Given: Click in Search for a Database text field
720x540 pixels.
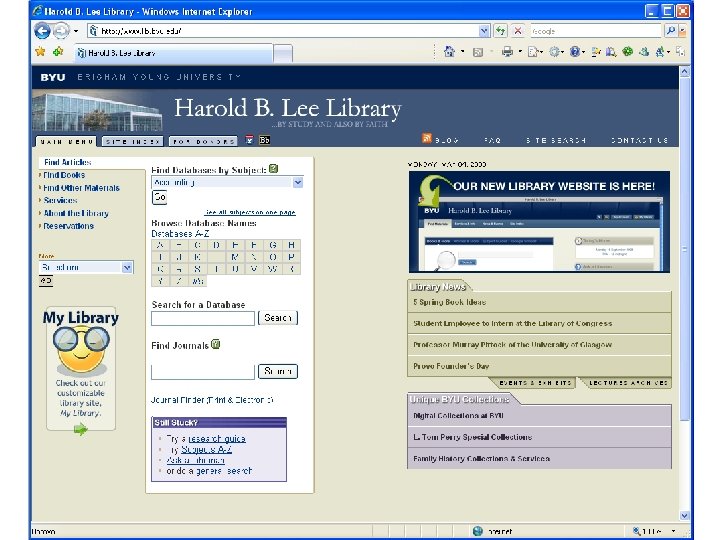Looking at the screenshot, I should pos(202,318).
